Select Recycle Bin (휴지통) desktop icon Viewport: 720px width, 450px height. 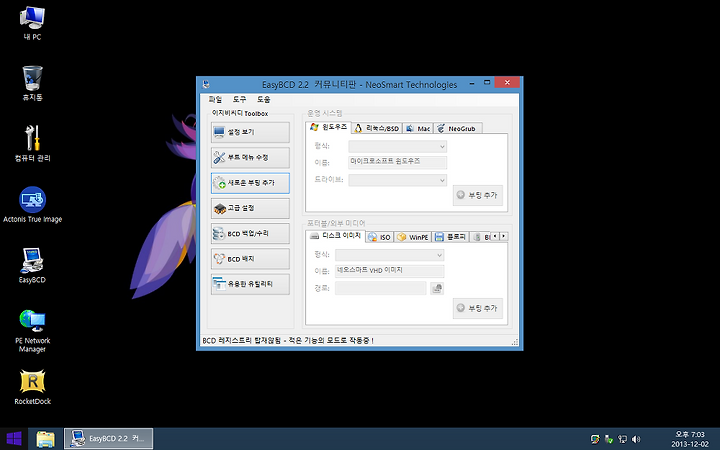tap(32, 83)
